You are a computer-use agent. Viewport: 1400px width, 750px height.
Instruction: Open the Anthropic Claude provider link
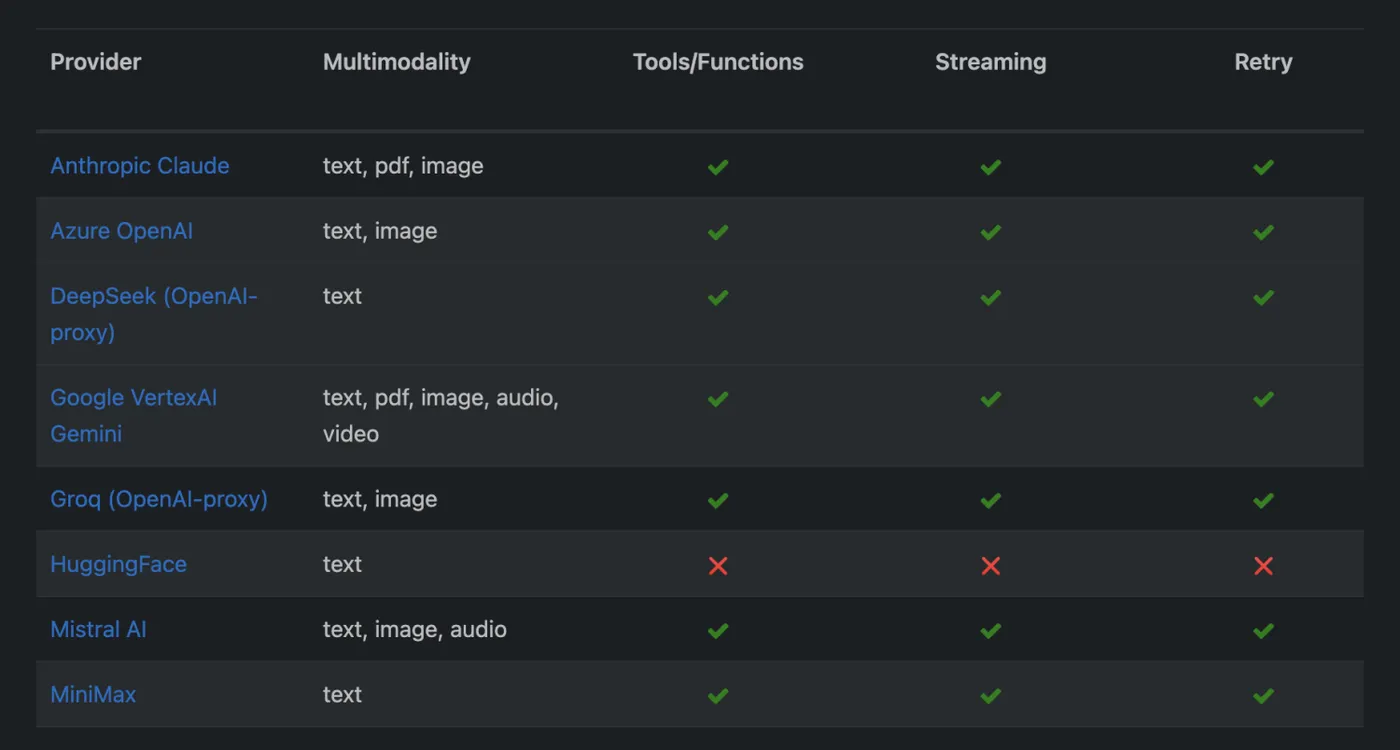click(140, 166)
